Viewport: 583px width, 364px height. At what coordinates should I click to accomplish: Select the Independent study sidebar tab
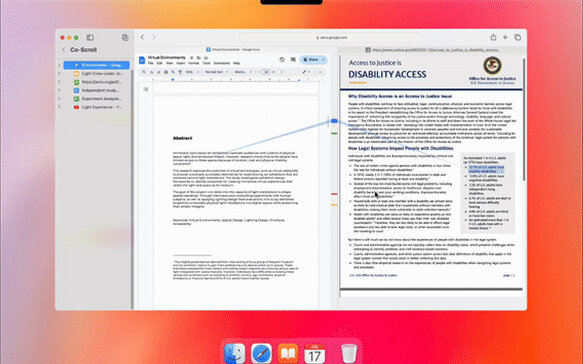(x=97, y=90)
